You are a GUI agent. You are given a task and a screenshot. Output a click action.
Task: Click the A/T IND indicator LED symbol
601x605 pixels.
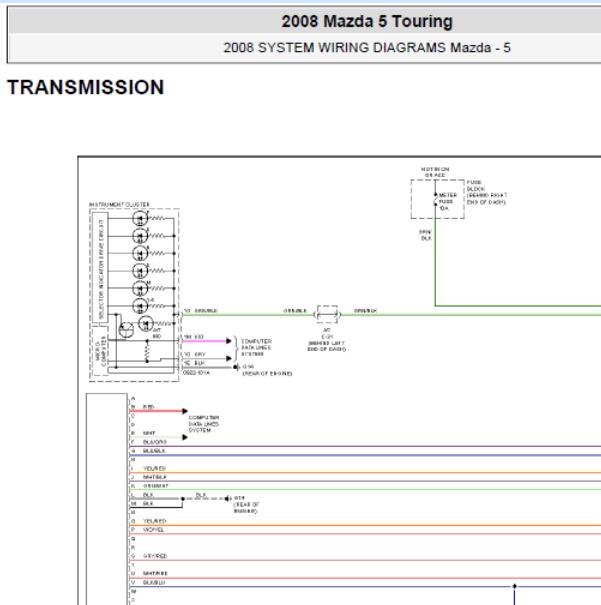(146, 323)
